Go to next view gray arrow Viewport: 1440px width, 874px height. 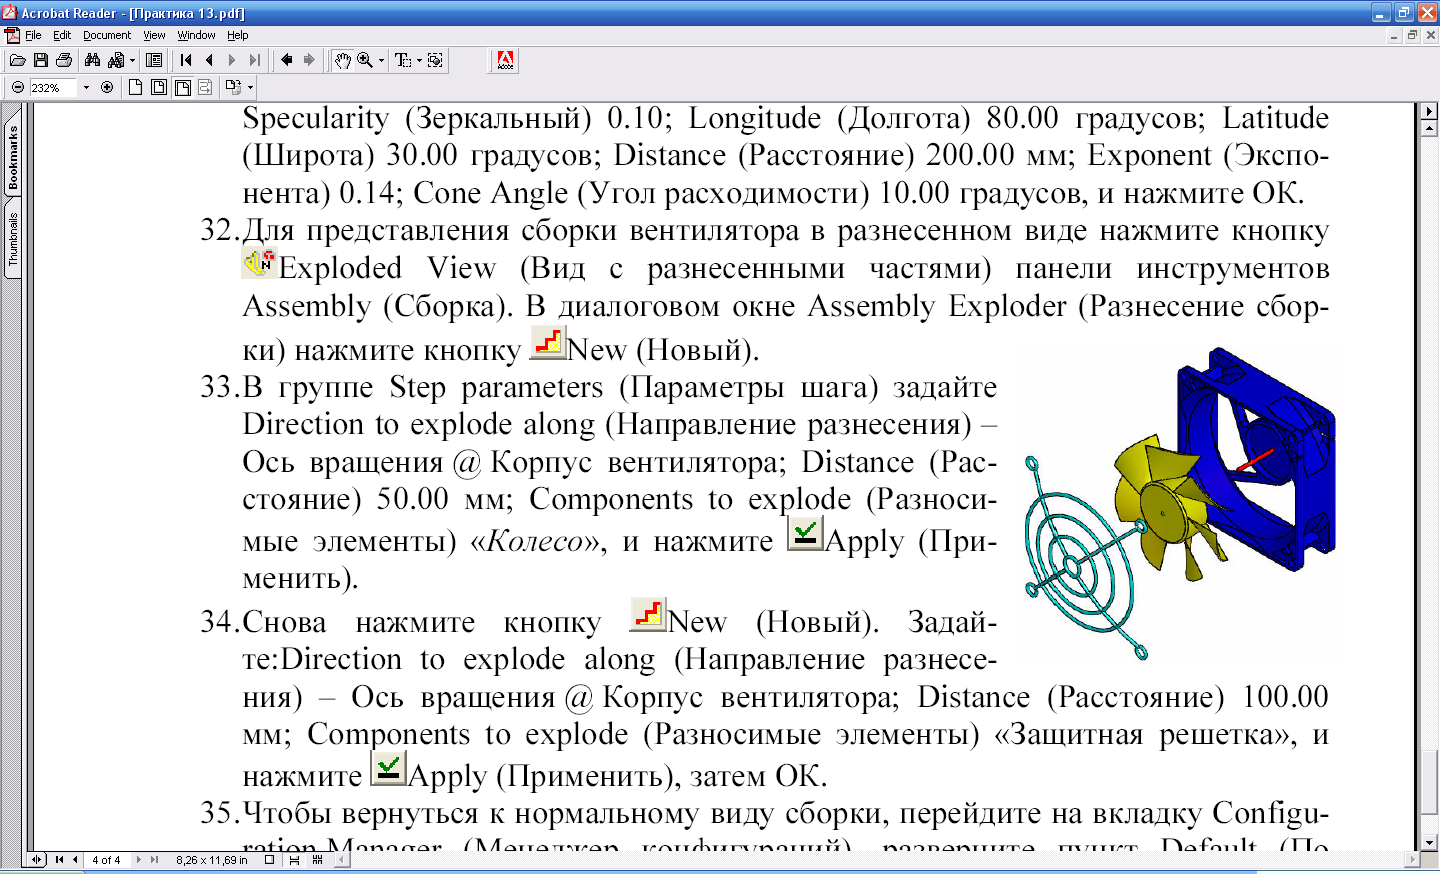(309, 61)
